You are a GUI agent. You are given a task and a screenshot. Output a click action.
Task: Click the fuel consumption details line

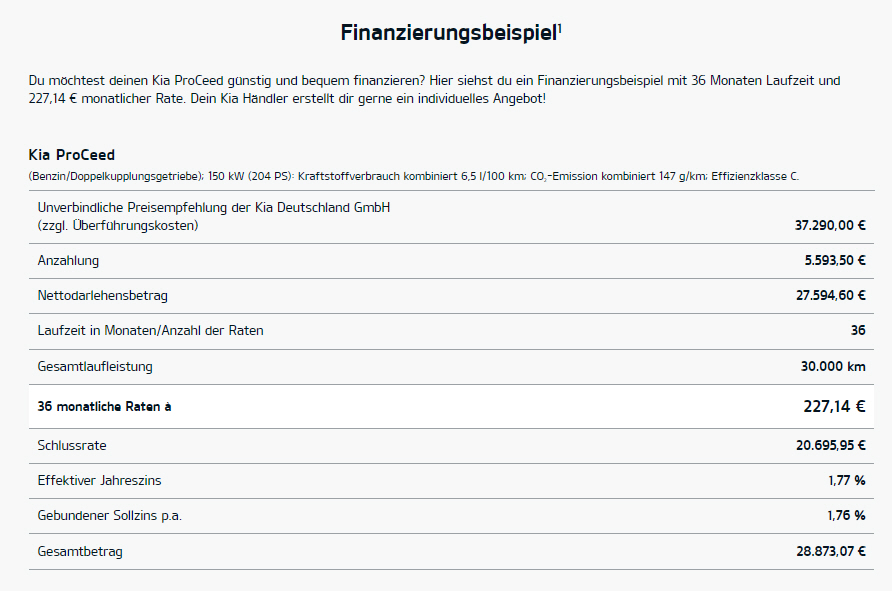click(x=414, y=176)
